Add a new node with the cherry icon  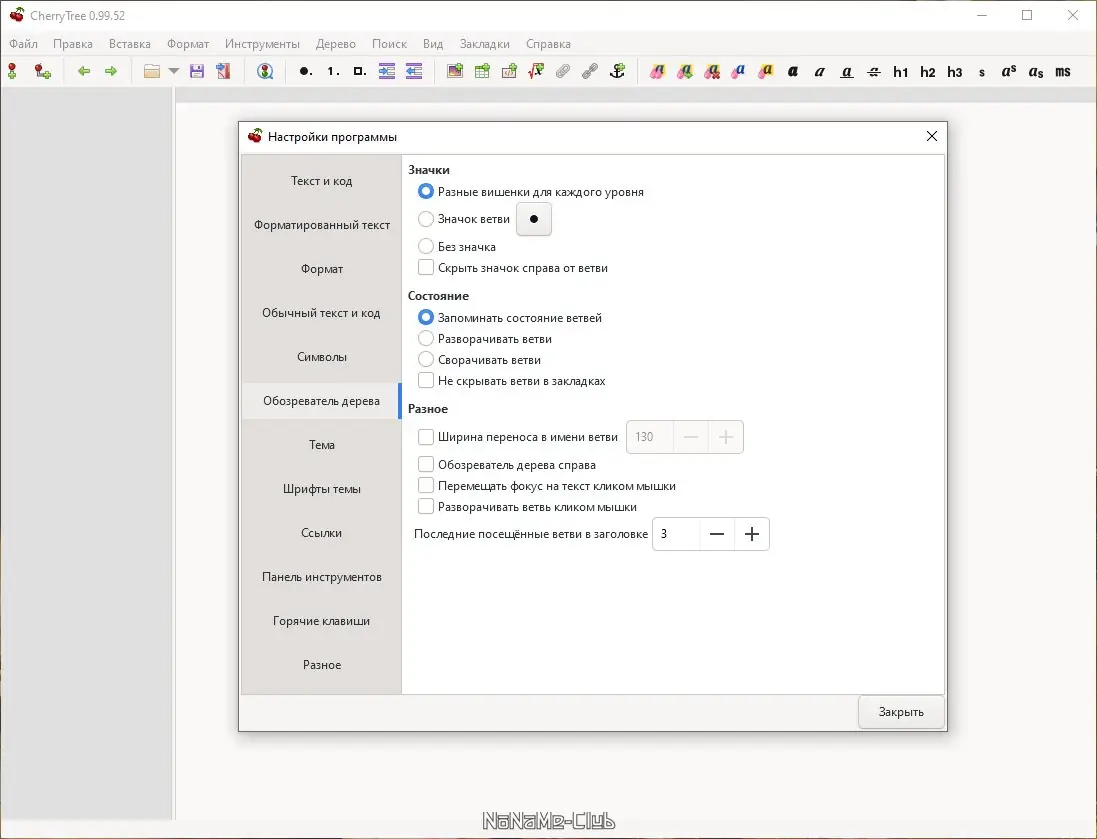pyautogui.click(x=13, y=71)
